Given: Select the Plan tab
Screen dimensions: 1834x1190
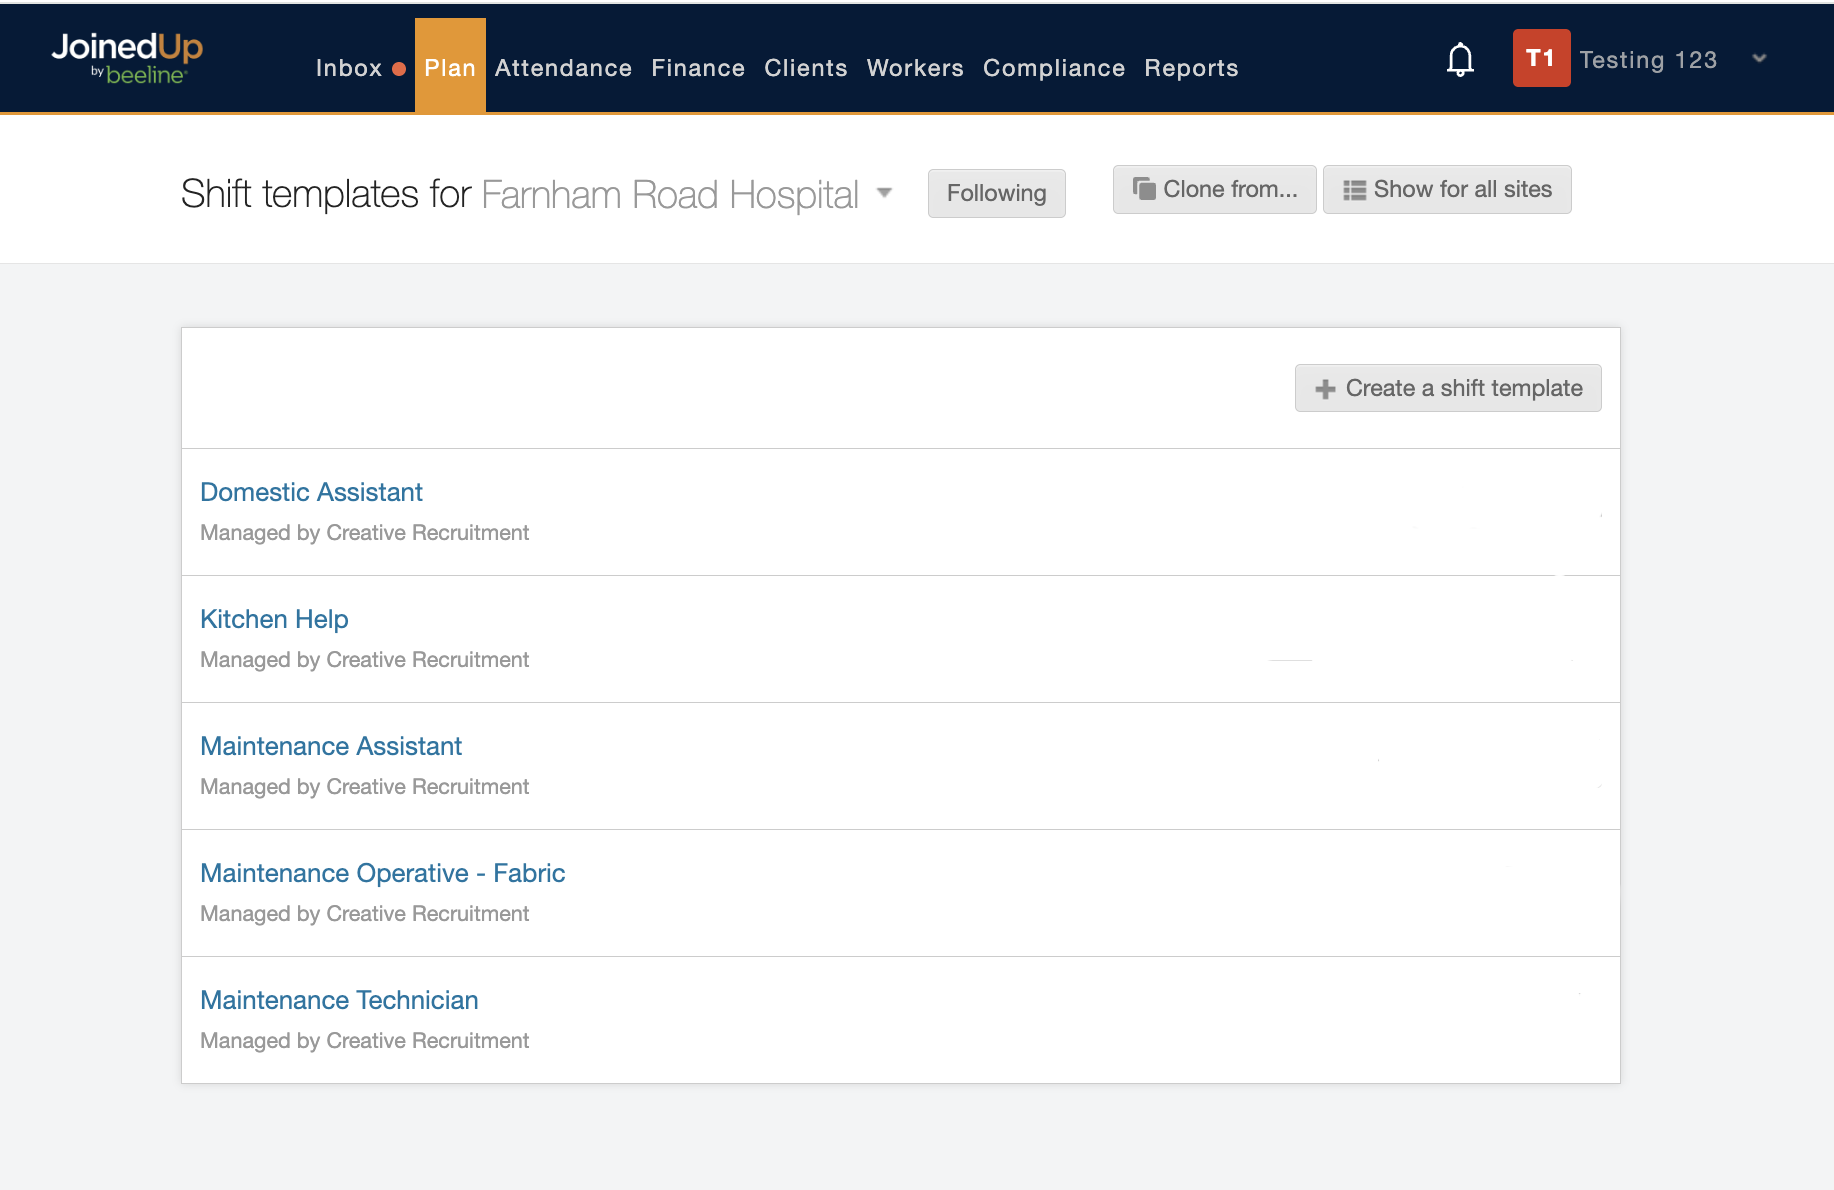Looking at the screenshot, I should (x=450, y=68).
